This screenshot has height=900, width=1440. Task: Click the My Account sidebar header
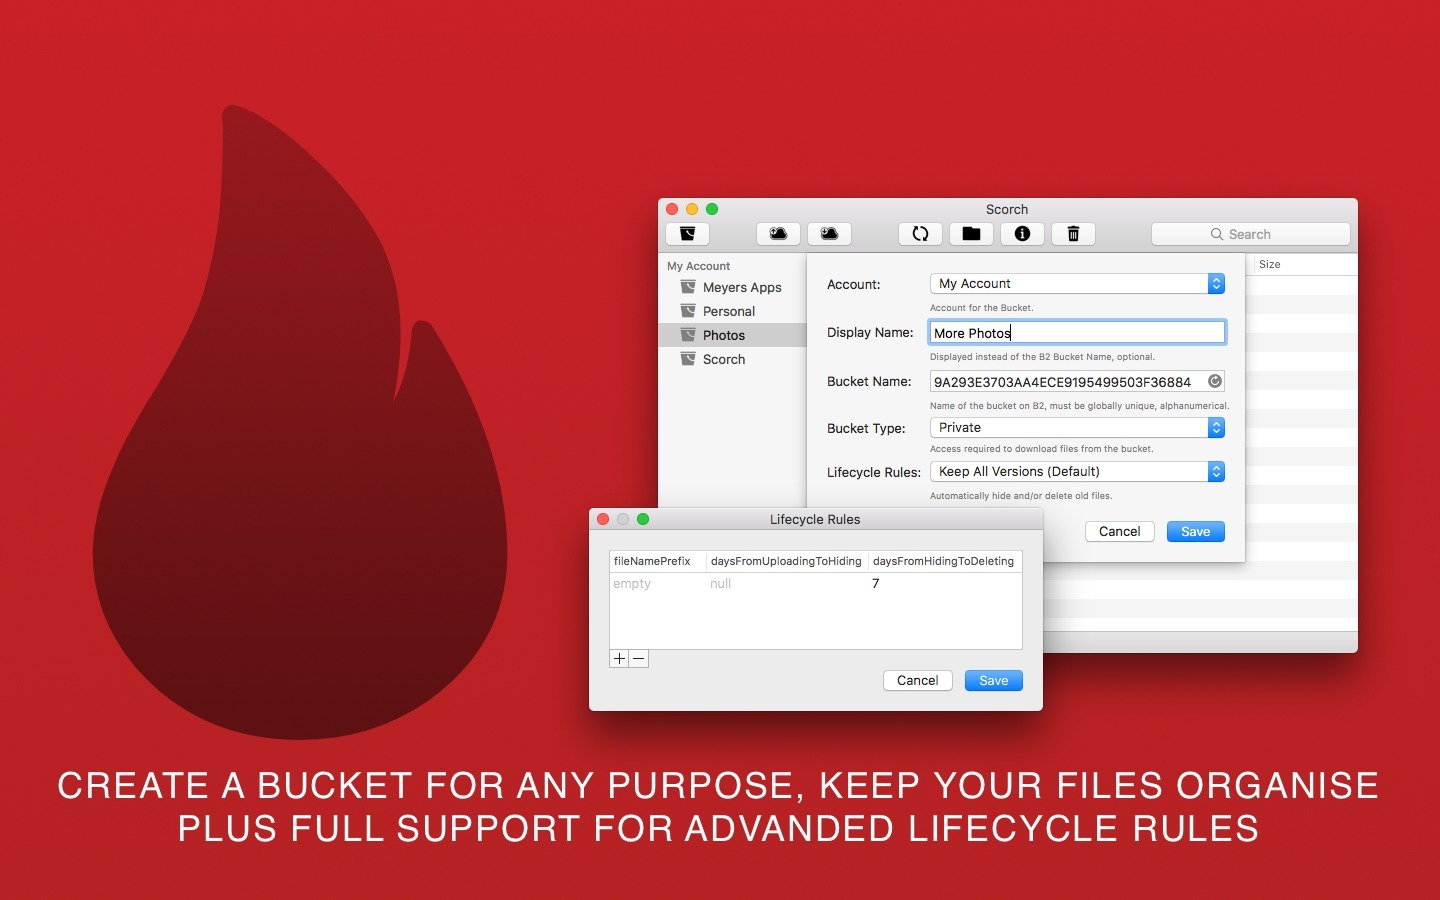(x=699, y=266)
